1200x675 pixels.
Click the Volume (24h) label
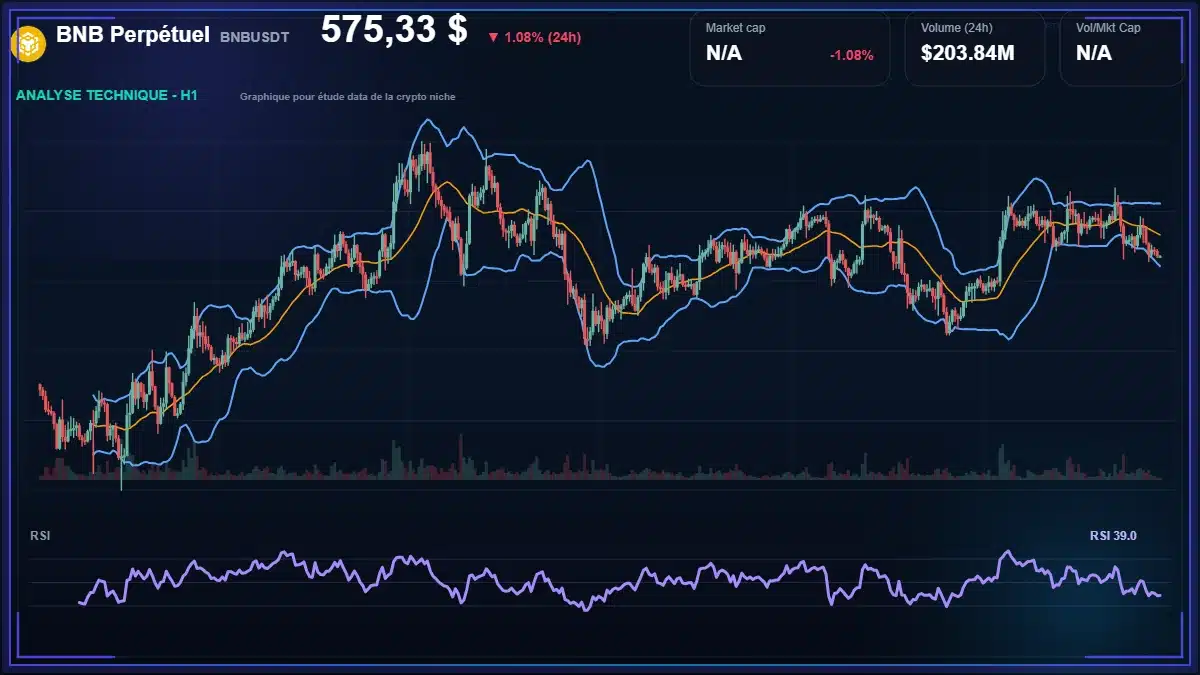click(x=955, y=28)
